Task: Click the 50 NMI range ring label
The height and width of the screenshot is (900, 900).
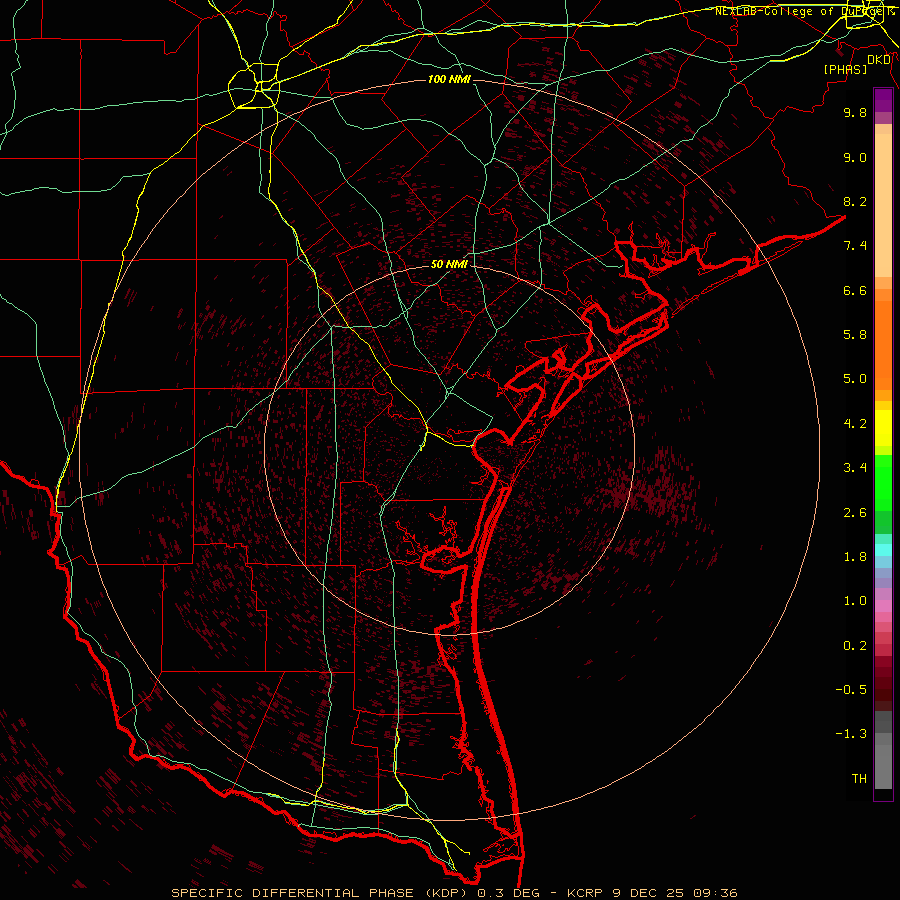Action: point(449,264)
